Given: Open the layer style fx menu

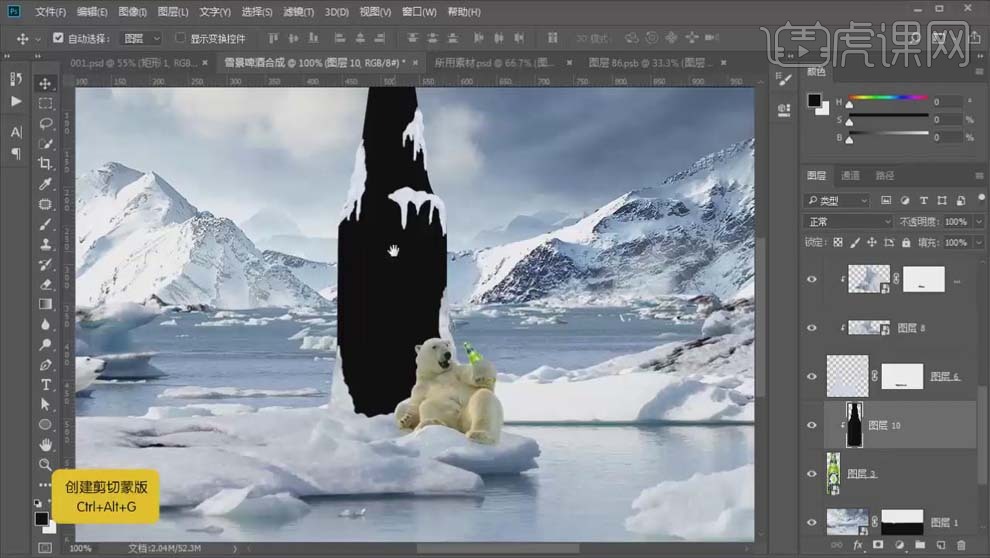Looking at the screenshot, I should (858, 545).
